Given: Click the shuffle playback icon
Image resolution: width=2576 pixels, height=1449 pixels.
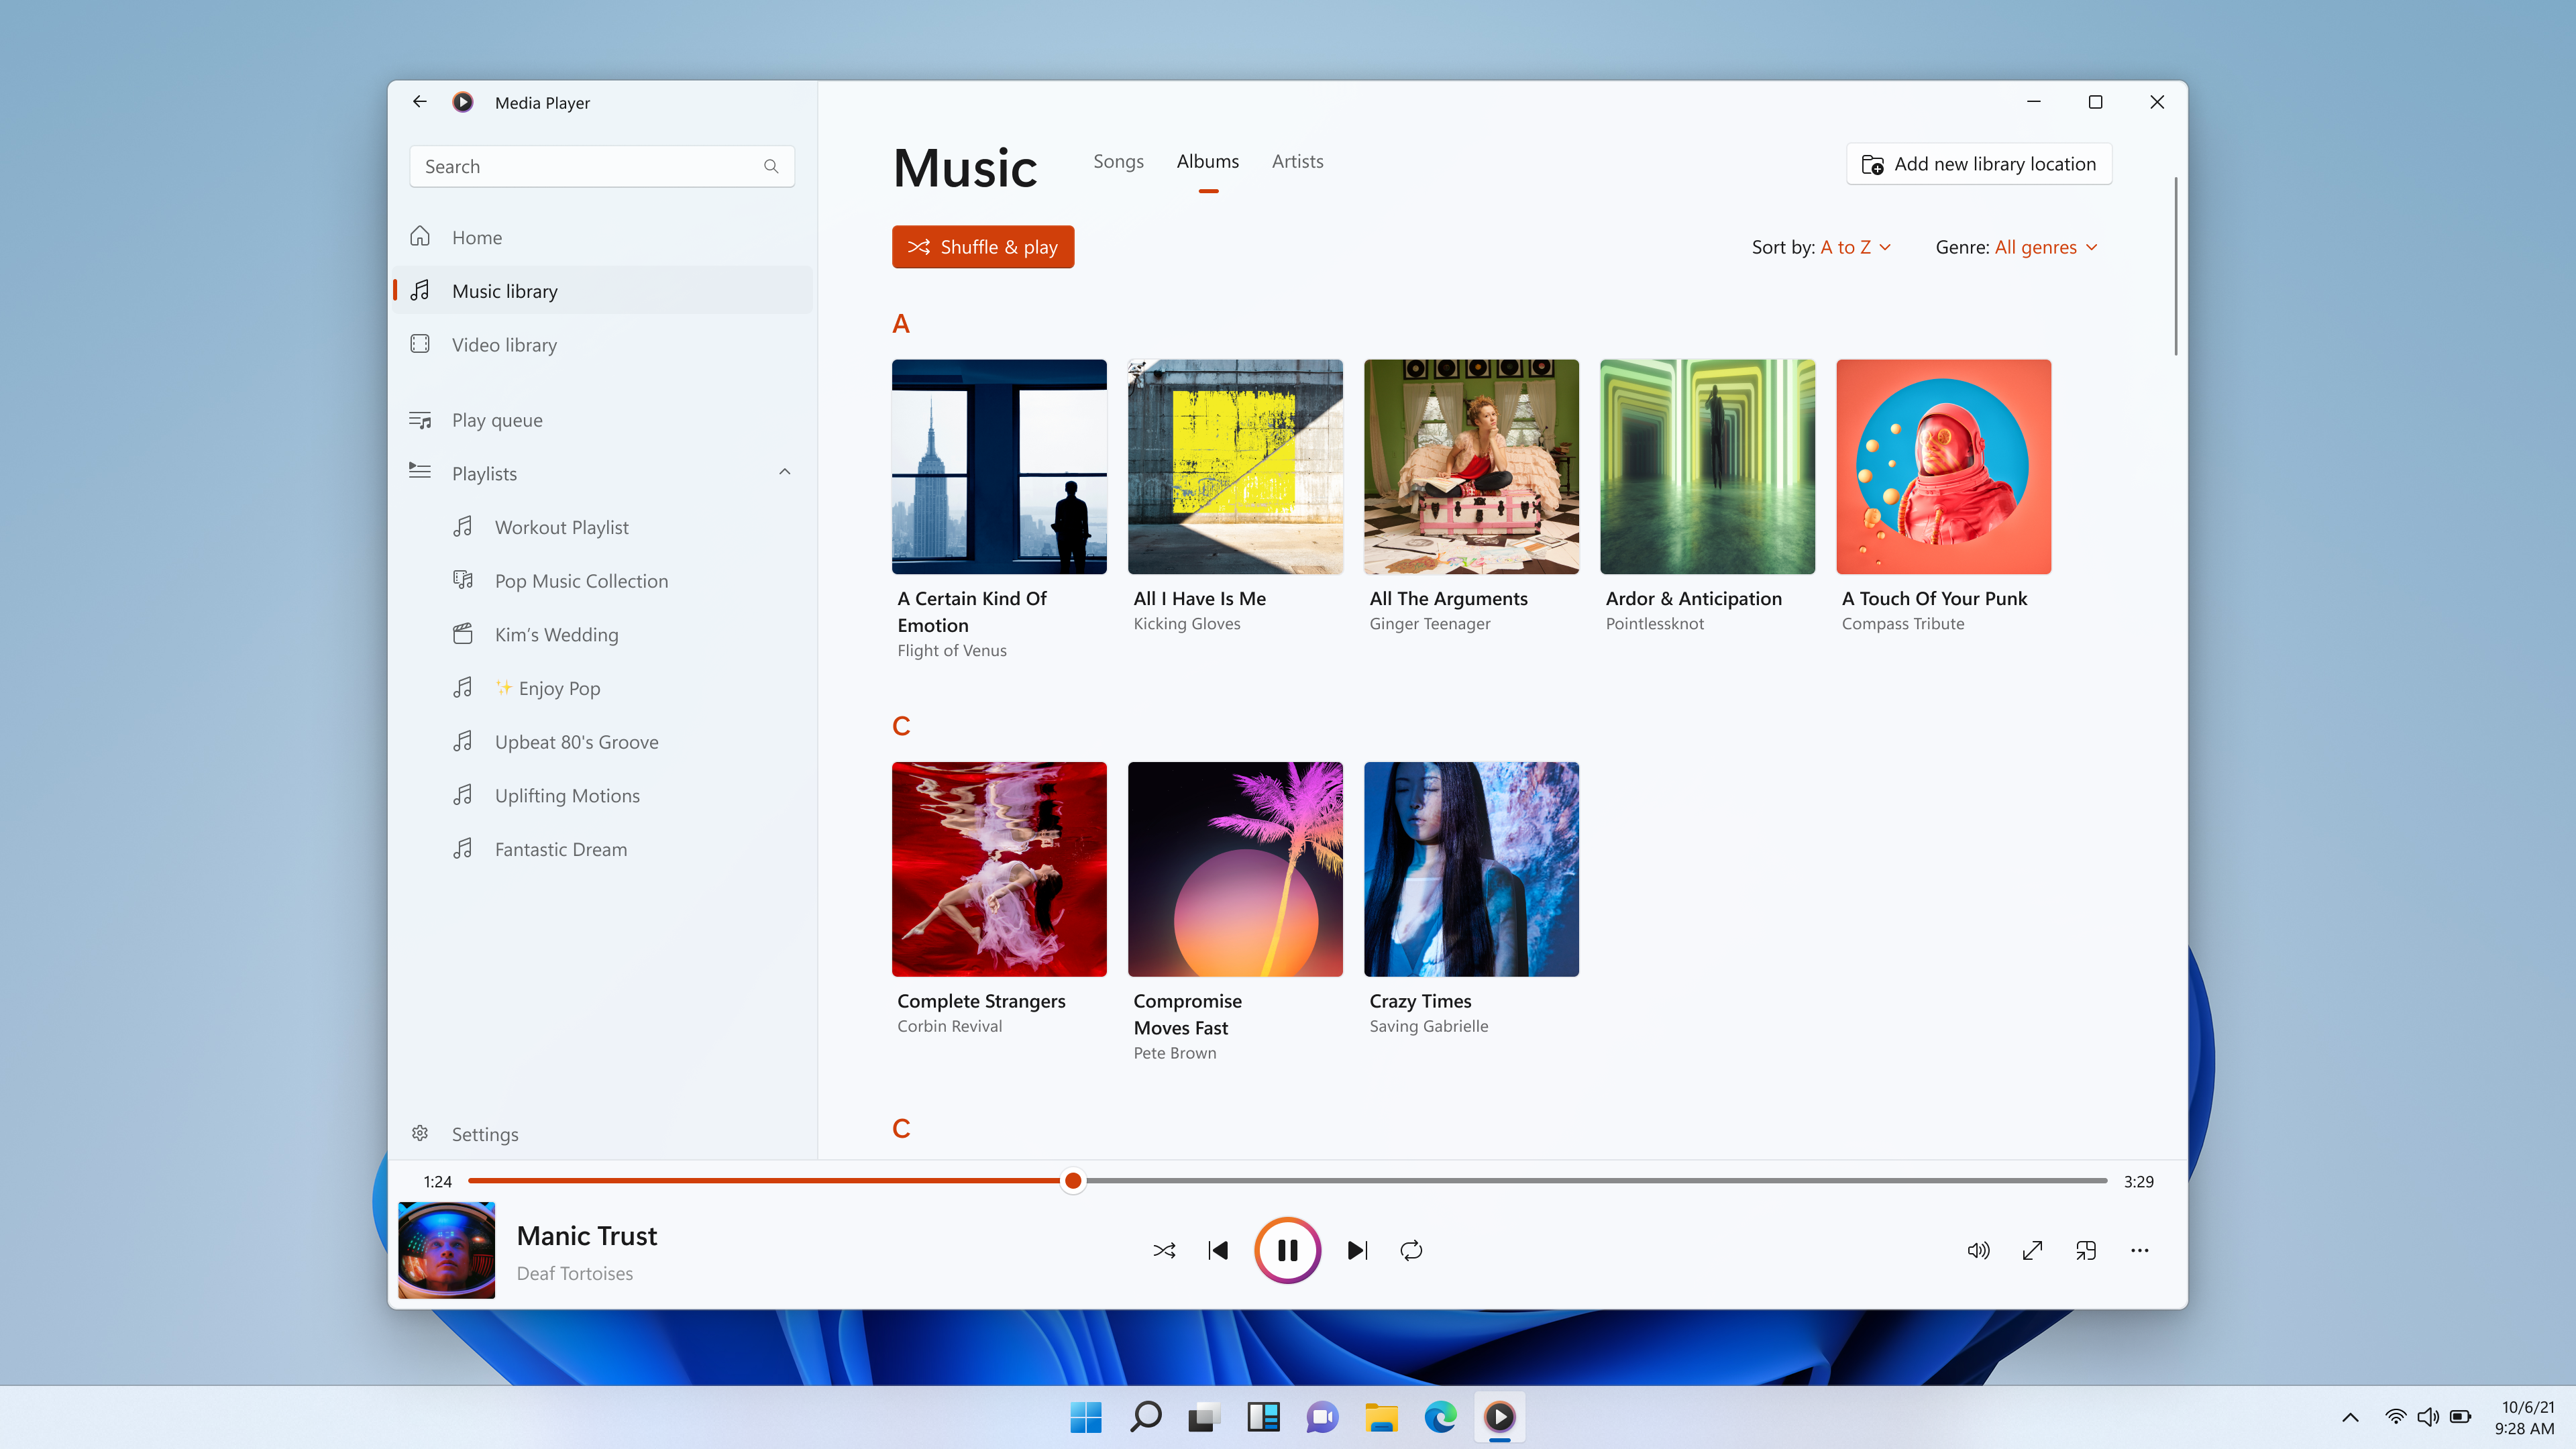Looking at the screenshot, I should click(x=1164, y=1249).
